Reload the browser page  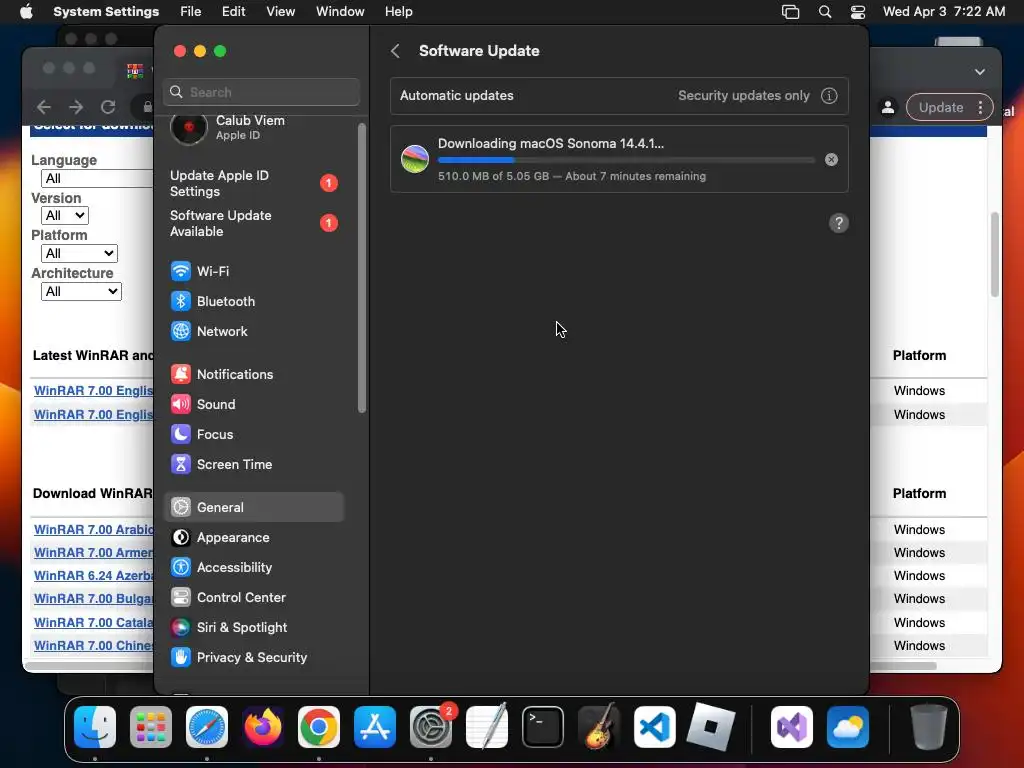108,107
